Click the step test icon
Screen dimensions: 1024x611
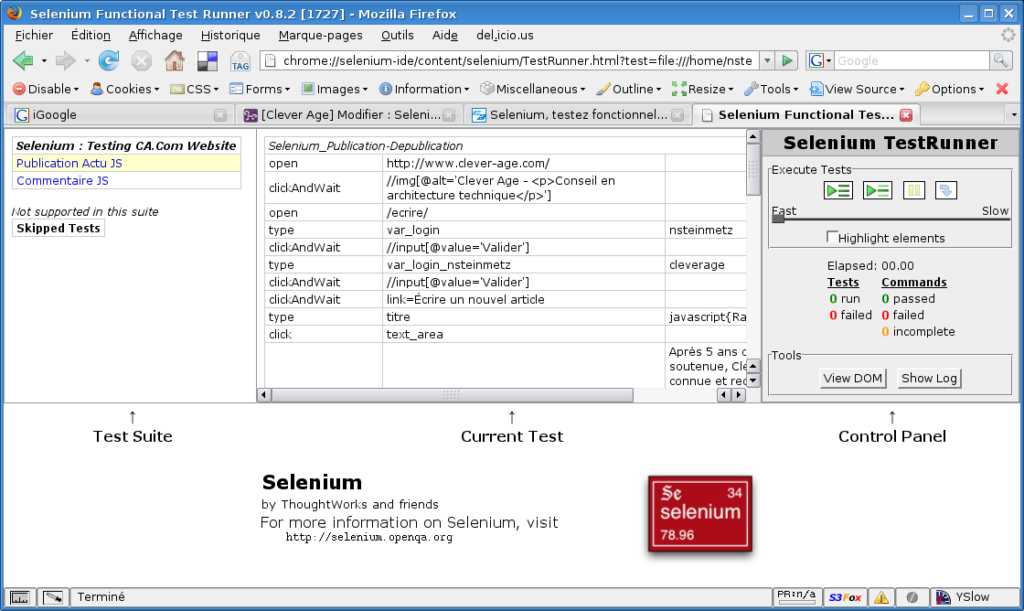pos(946,191)
